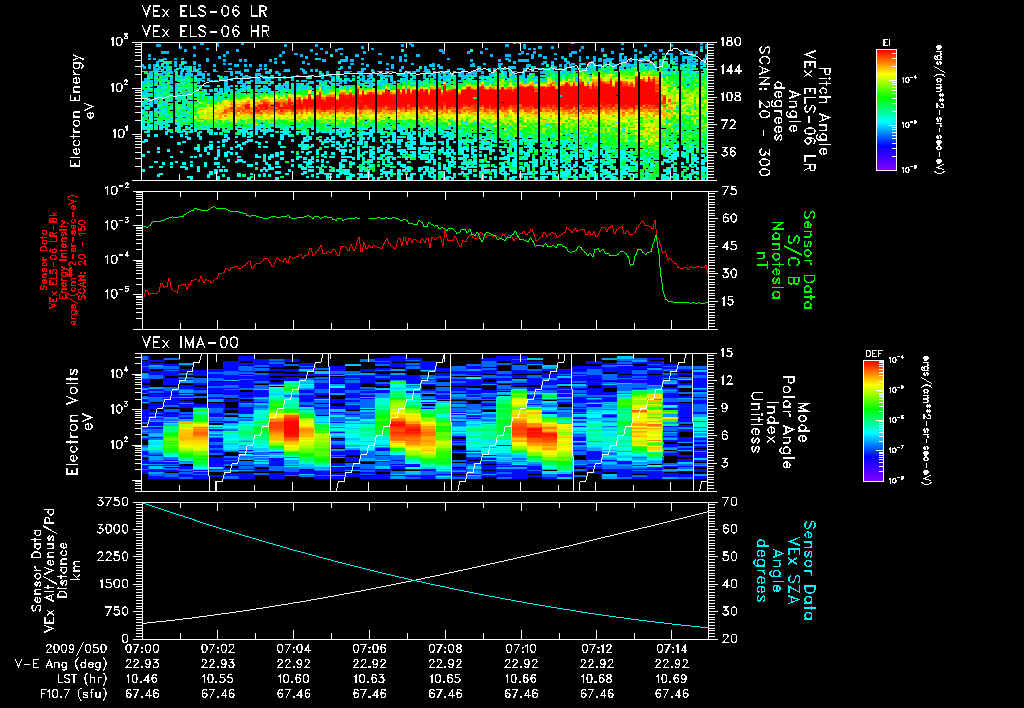Click the 07:14 time tick label

(x=672, y=649)
